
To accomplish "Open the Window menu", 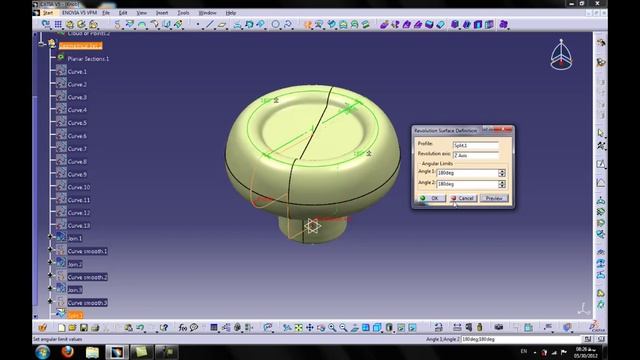I will coord(207,13).
